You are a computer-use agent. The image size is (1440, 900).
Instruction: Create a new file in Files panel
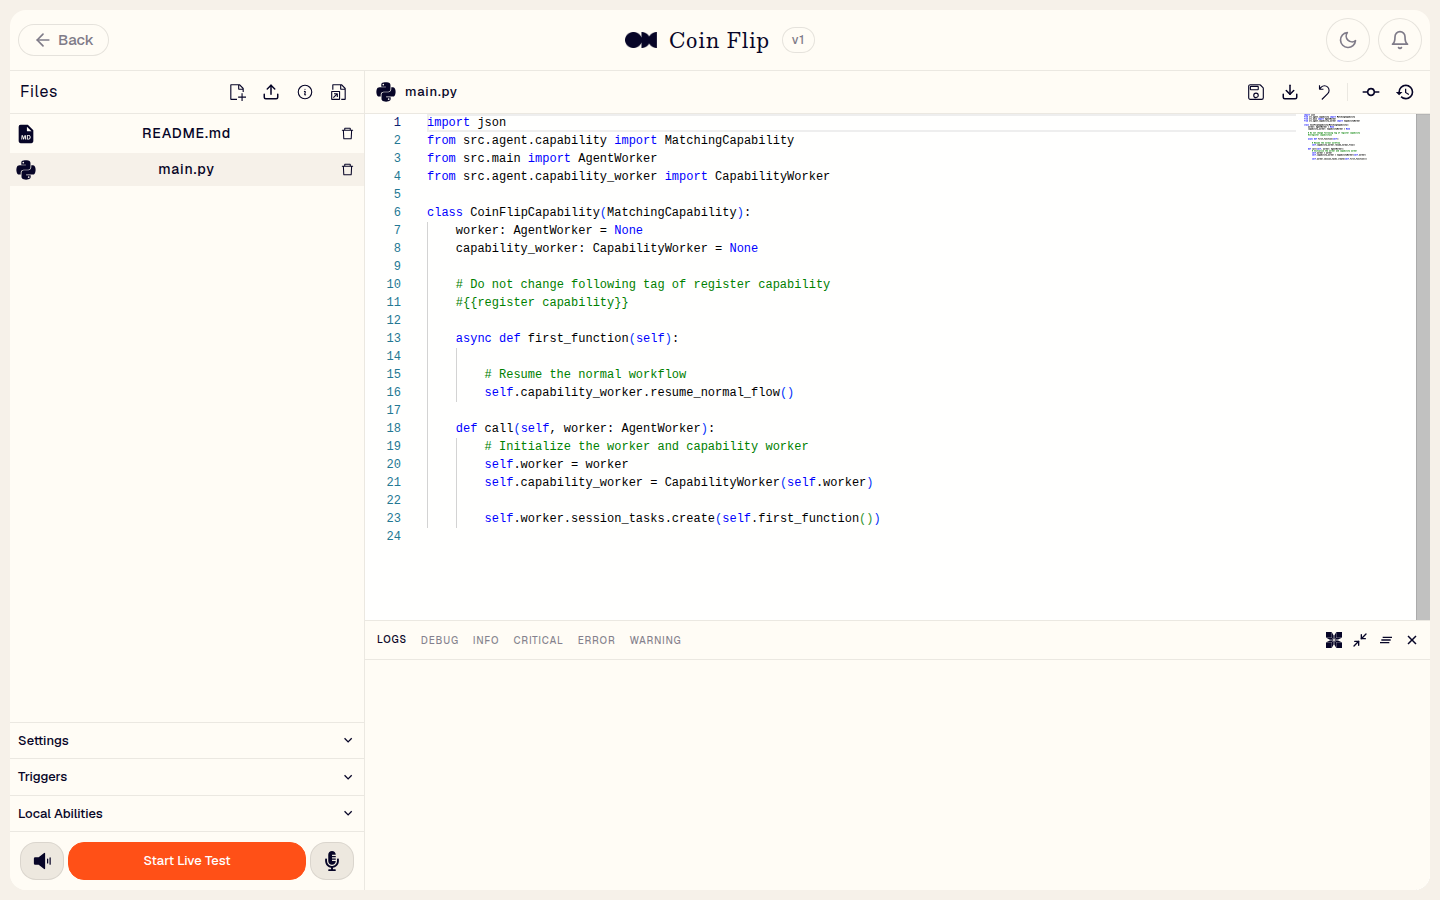[237, 92]
